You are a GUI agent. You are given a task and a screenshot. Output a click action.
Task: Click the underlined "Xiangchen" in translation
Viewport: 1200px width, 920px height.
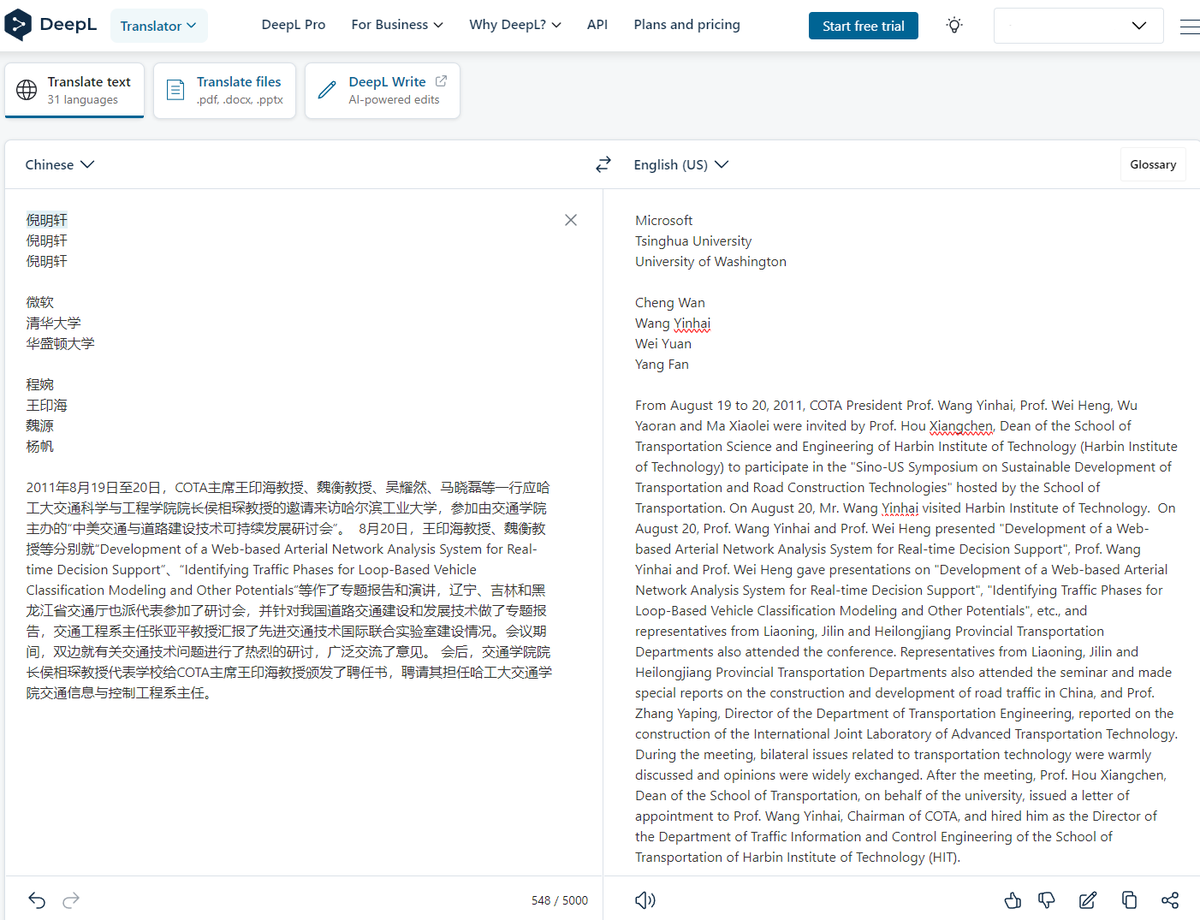pyautogui.click(x=961, y=426)
